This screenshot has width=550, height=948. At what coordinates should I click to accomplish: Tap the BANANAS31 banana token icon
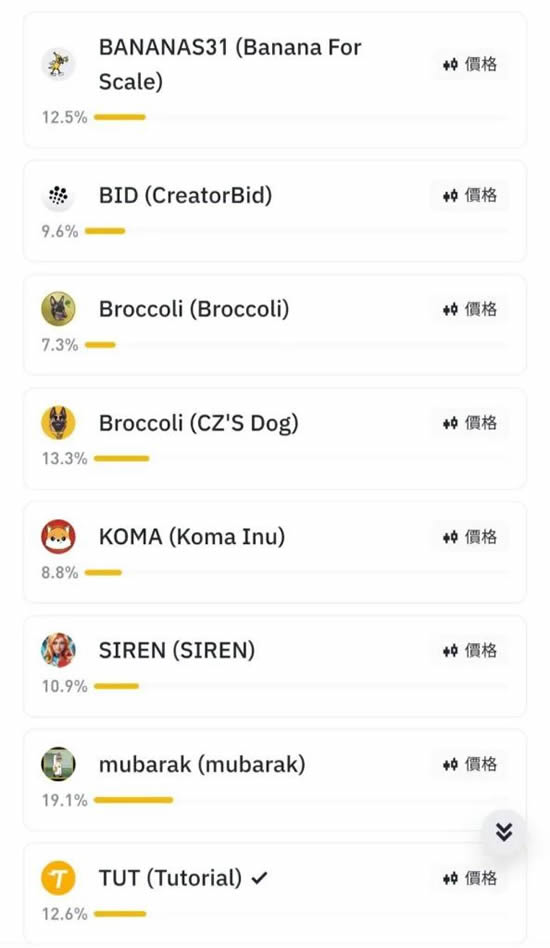[x=58, y=64]
